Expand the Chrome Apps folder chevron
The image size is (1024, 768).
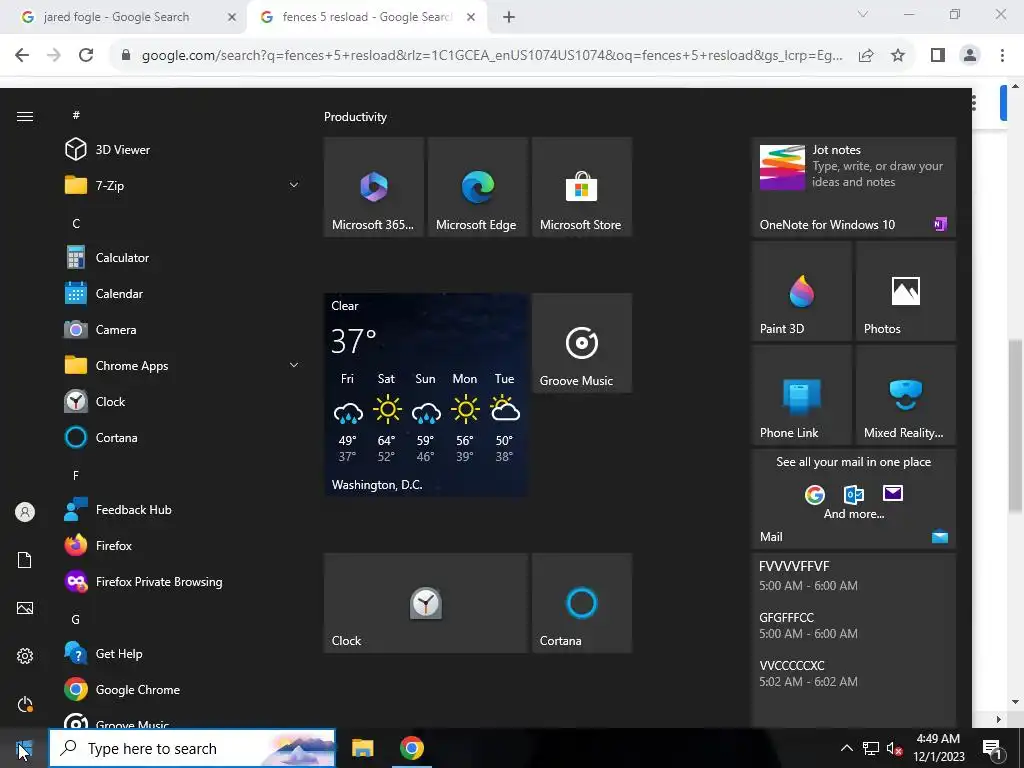pos(294,365)
